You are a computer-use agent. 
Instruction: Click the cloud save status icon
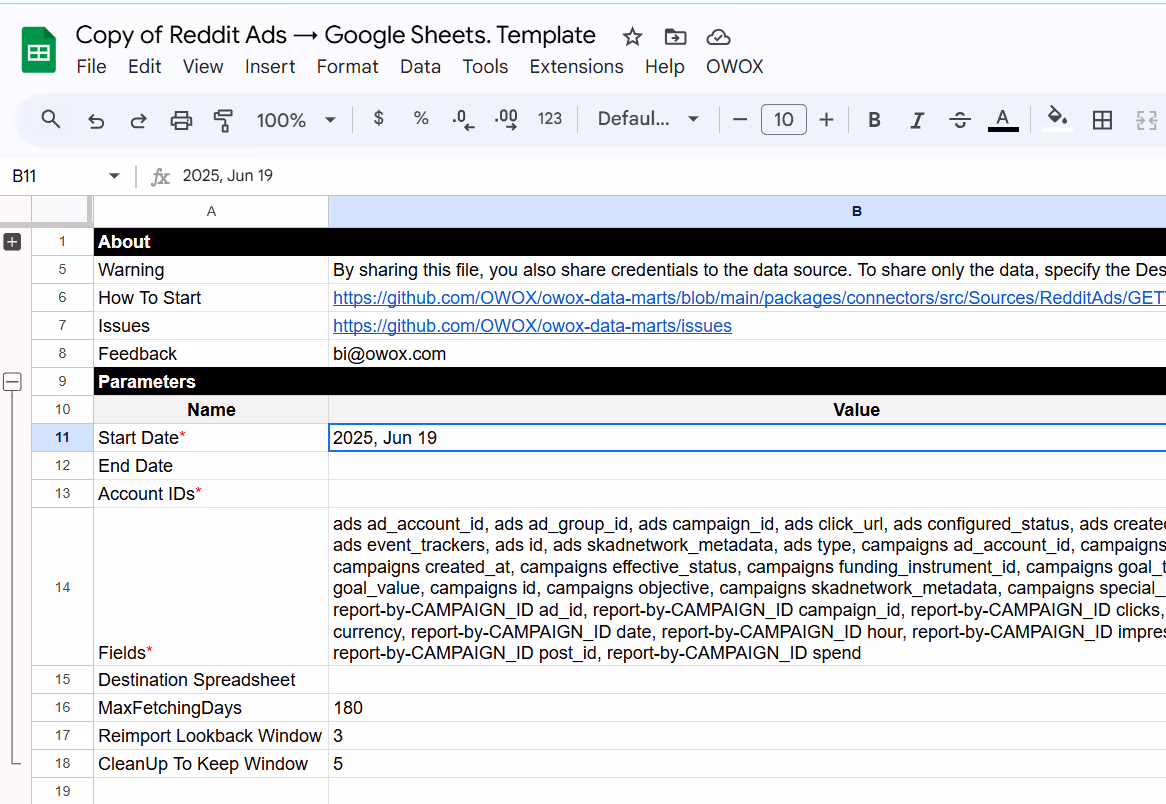pyautogui.click(x=718, y=36)
